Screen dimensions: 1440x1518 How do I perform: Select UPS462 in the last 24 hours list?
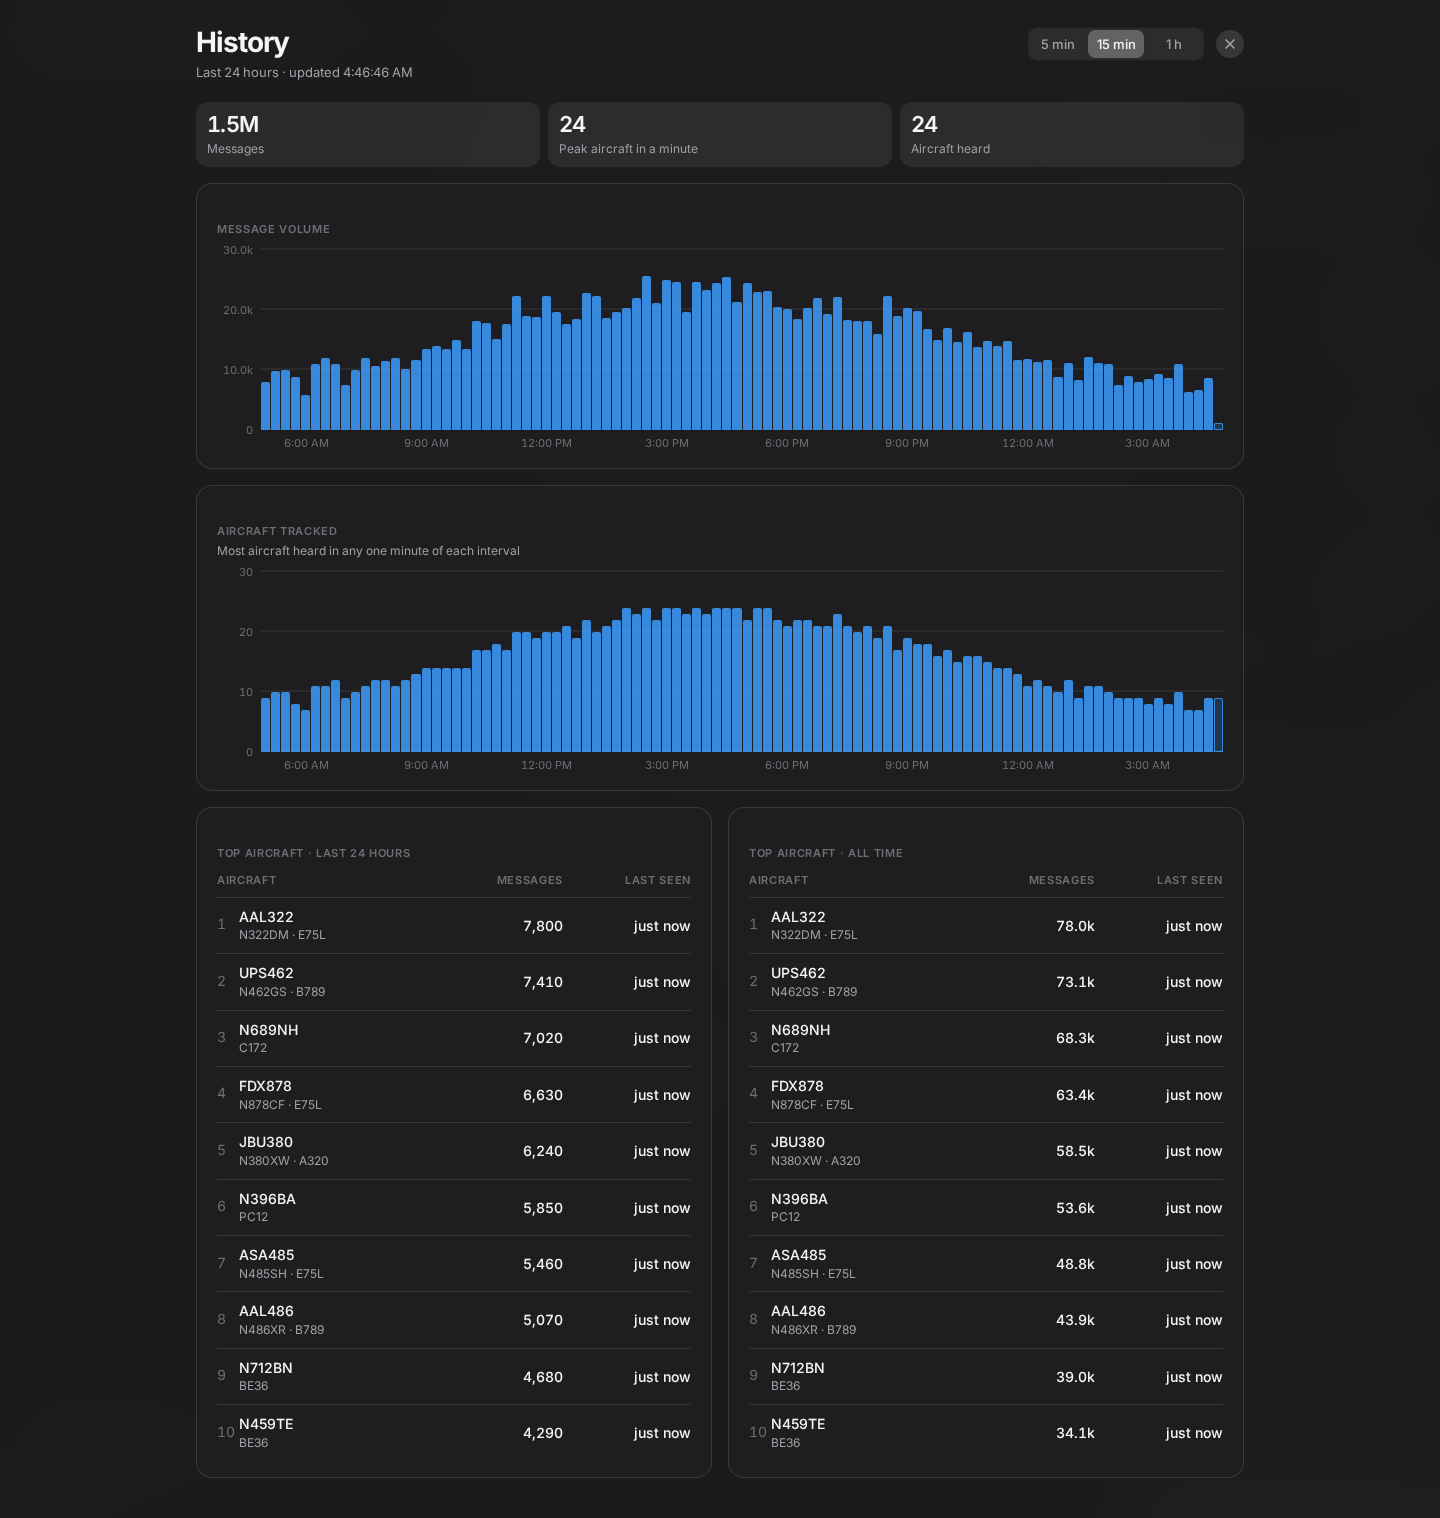[454, 982]
